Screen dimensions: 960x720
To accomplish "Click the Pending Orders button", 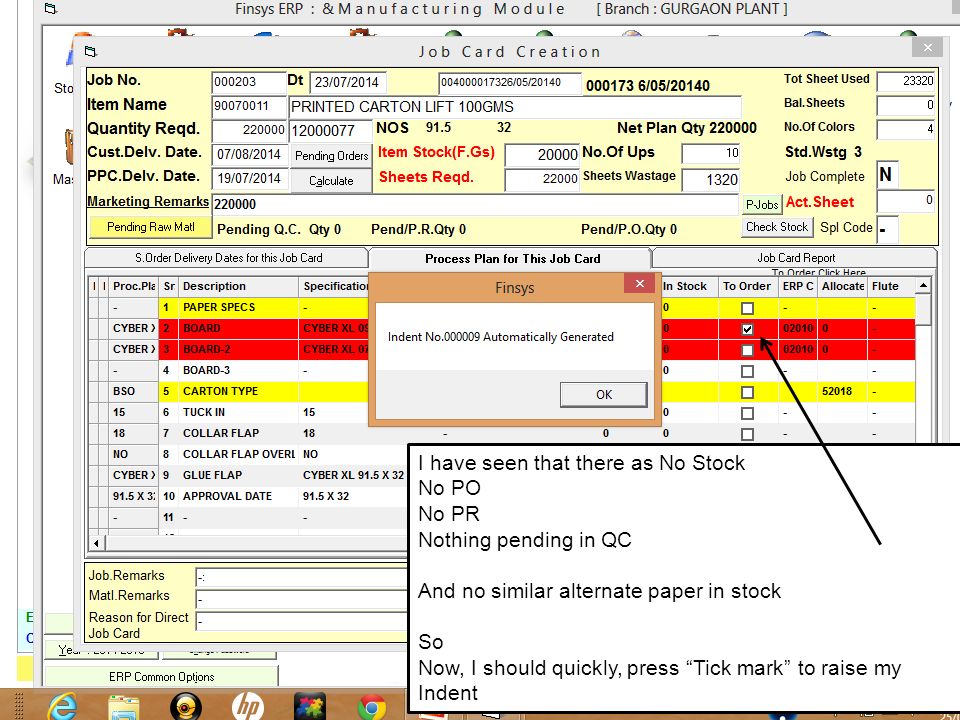I will [331, 156].
